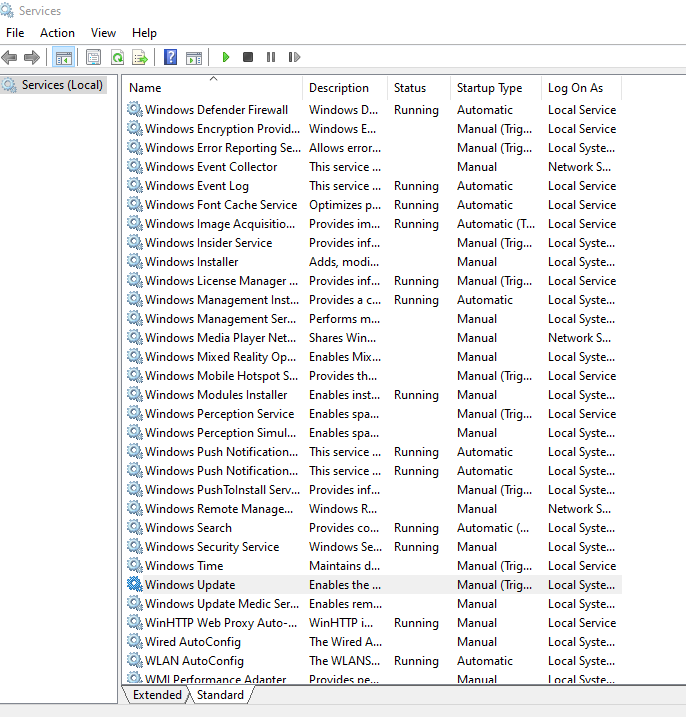Image resolution: width=686 pixels, height=717 pixels.
Task: Select the WMI Performance Adapter service
Action: 374,679
